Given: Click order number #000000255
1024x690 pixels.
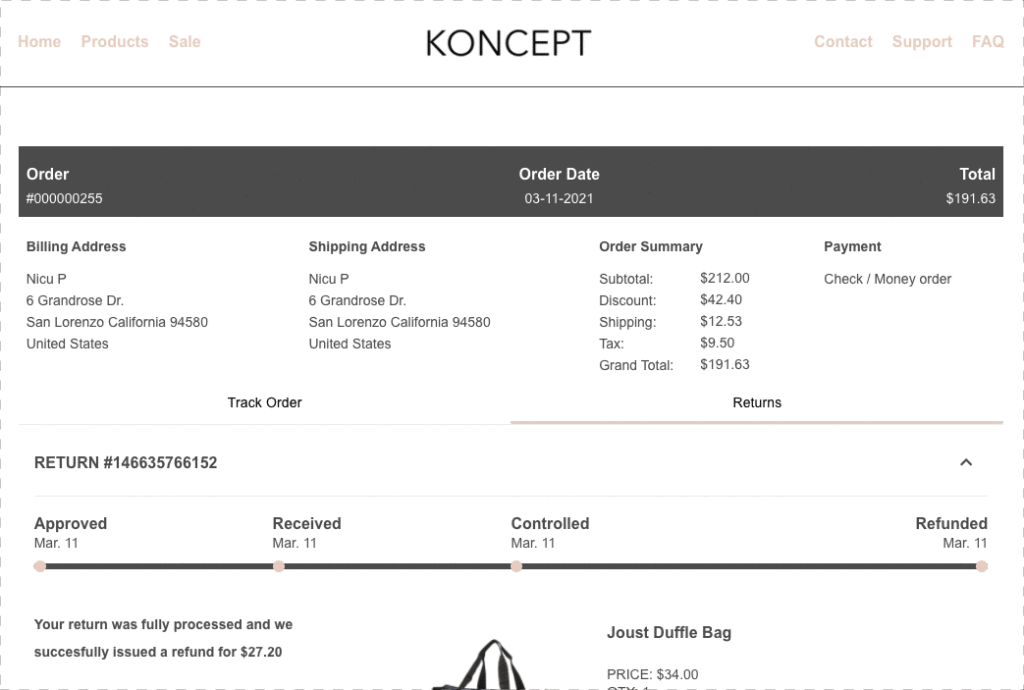Looking at the screenshot, I should pos(64,198).
